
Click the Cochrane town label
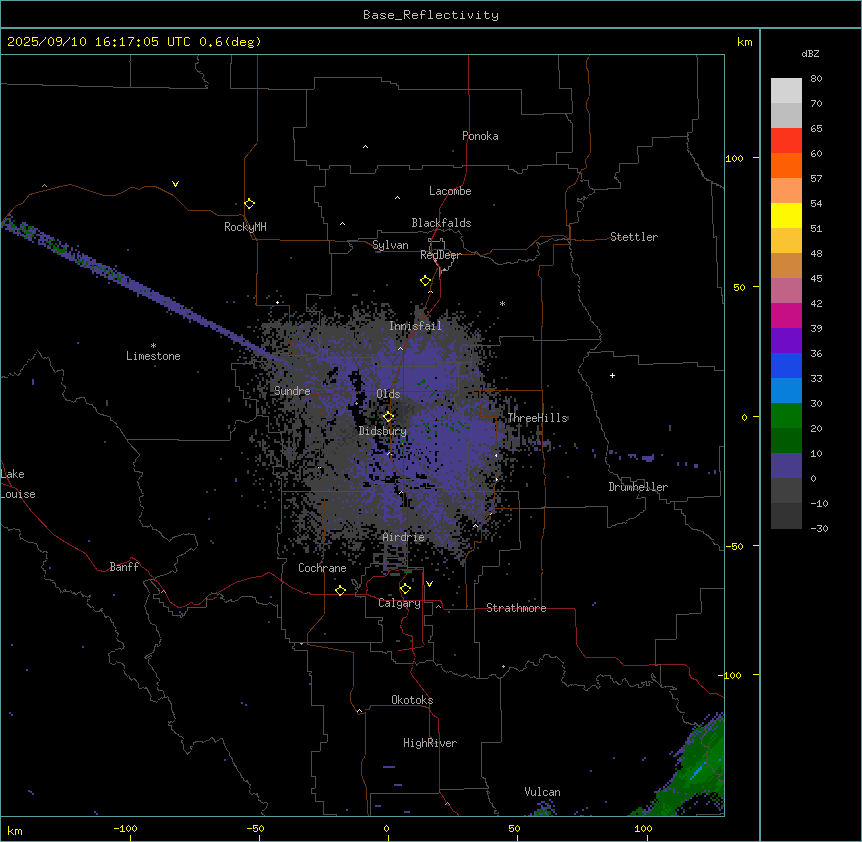322,568
